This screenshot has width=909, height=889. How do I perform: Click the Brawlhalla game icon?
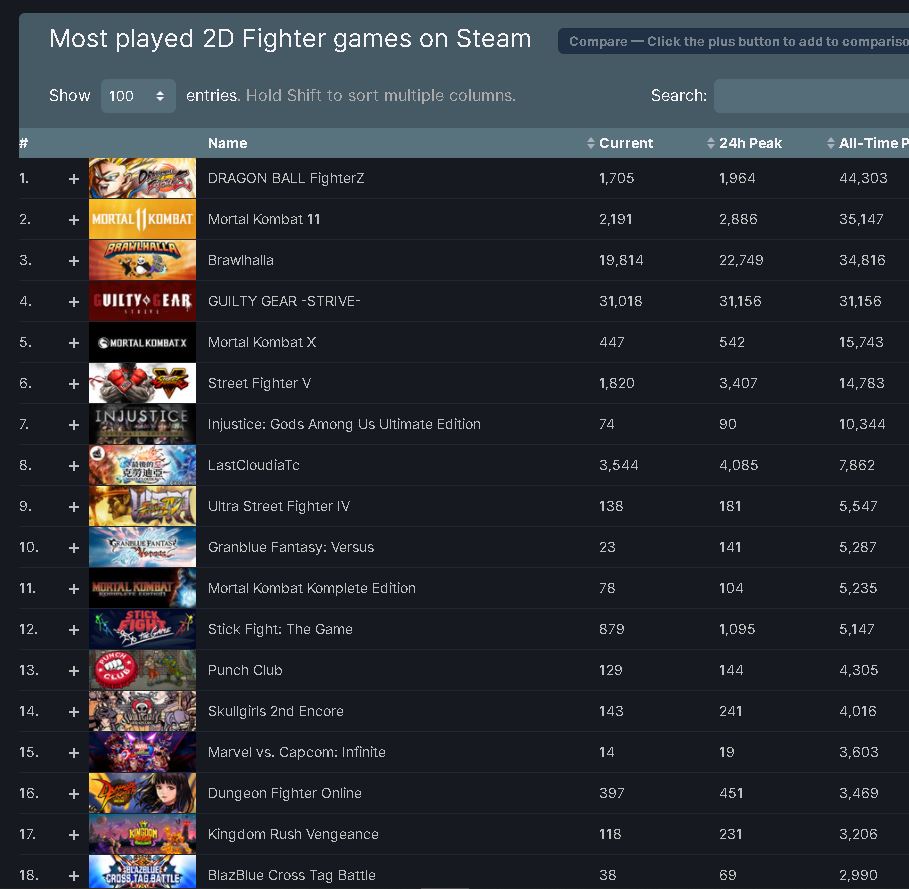tap(141, 259)
